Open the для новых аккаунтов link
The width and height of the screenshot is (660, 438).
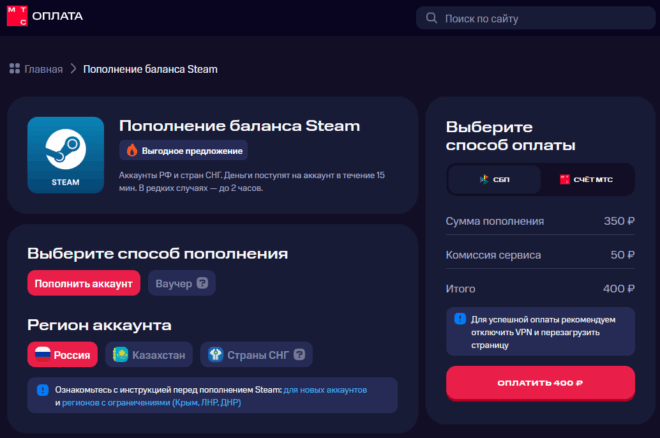point(325,390)
